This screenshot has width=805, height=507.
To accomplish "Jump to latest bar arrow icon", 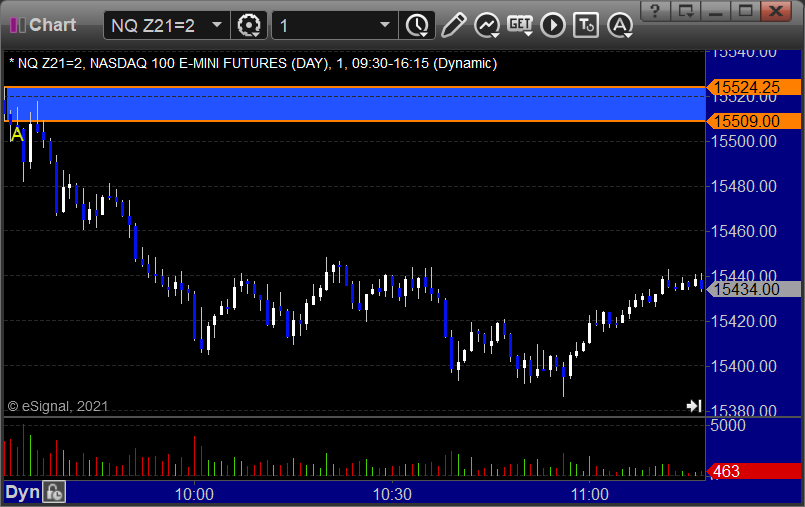I will pyautogui.click(x=694, y=406).
